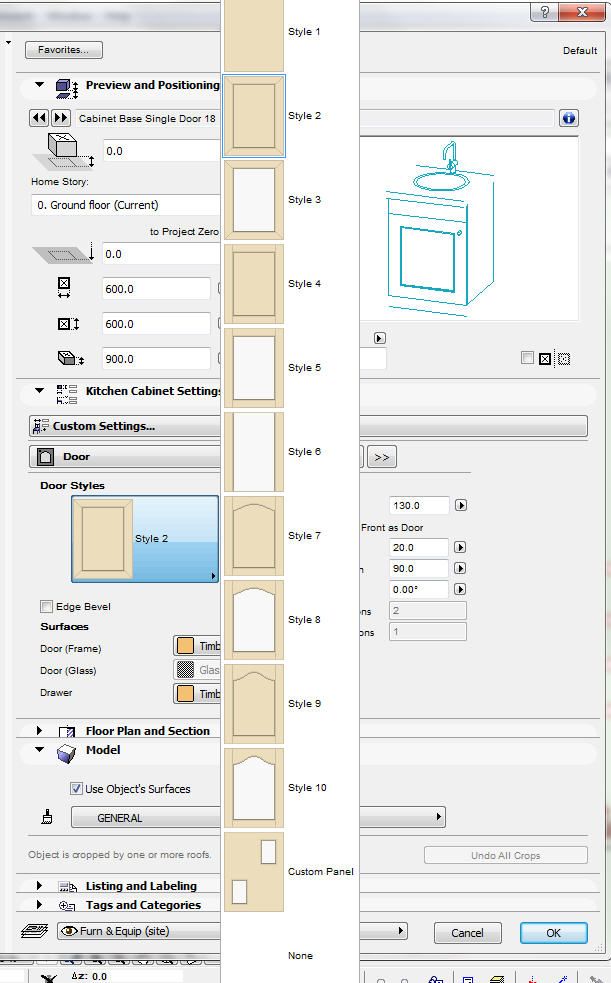Open Door Styles Style 2 popup
The width and height of the screenshot is (611, 983).
[x=145, y=539]
